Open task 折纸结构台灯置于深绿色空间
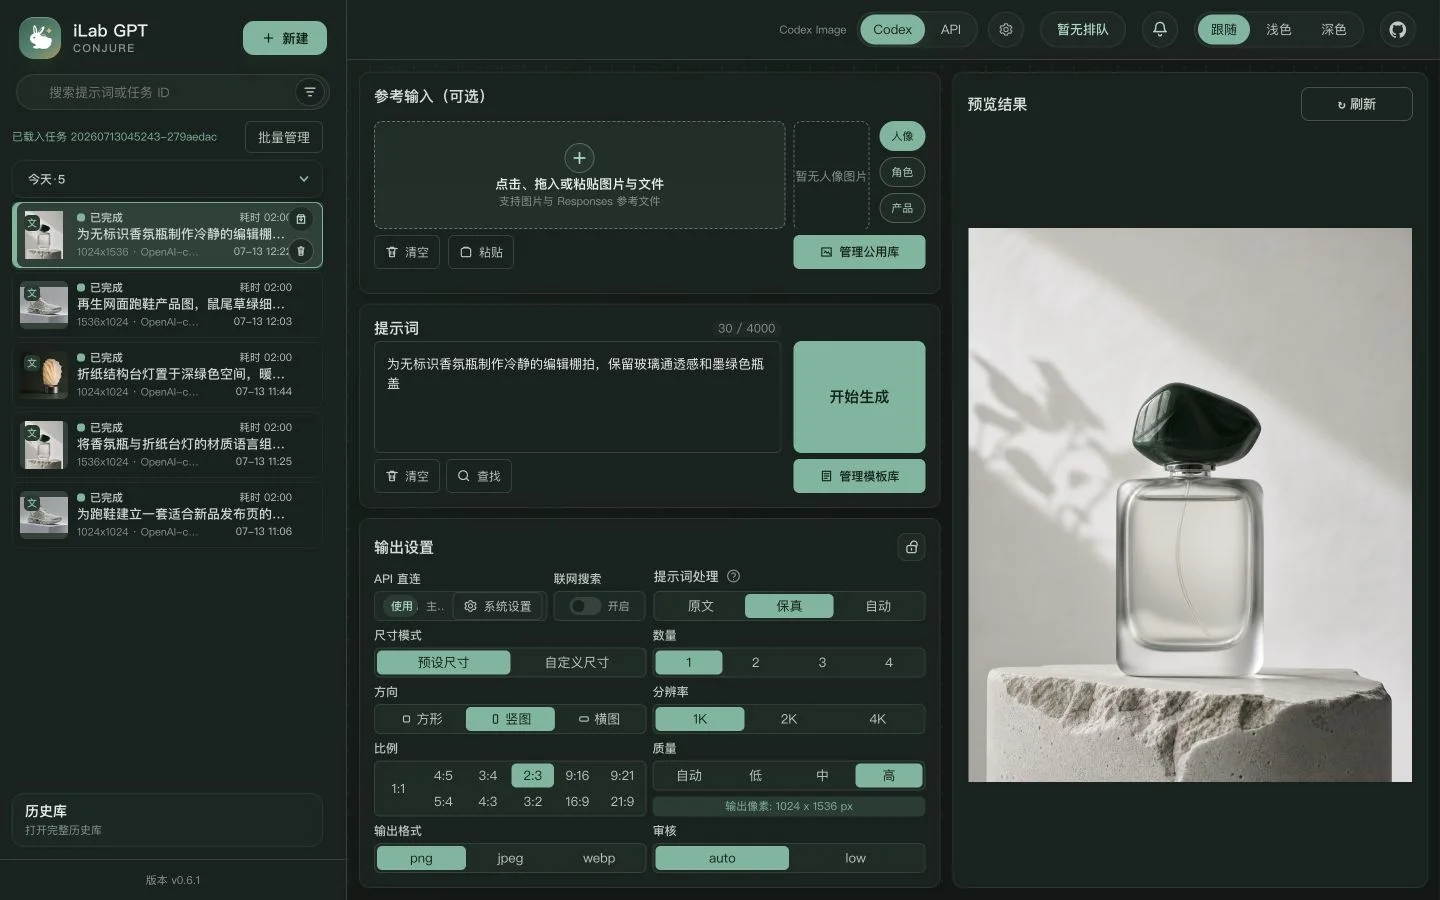This screenshot has width=1440, height=900. coord(167,374)
